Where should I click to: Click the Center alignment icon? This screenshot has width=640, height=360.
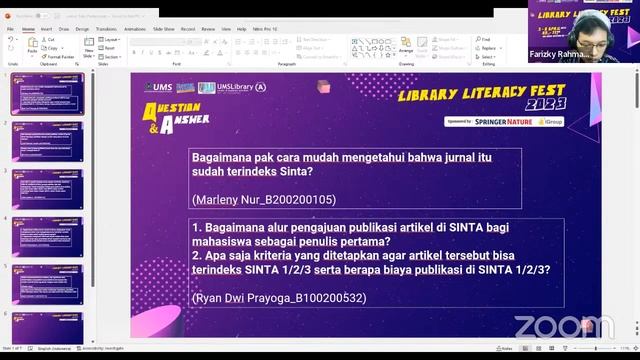point(247,53)
